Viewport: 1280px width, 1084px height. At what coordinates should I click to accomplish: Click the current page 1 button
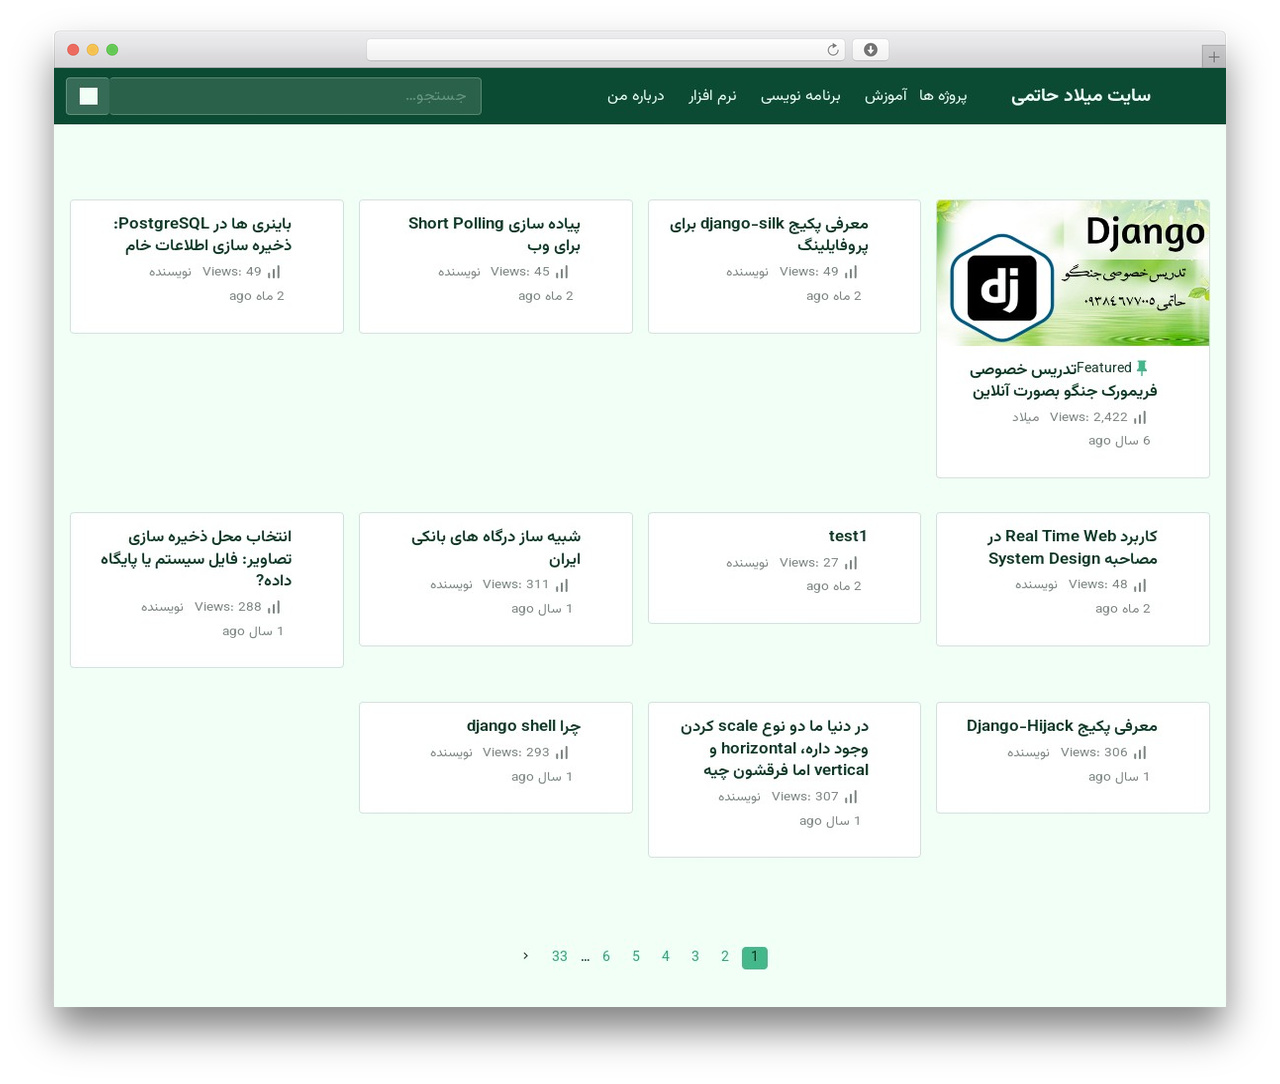pos(755,957)
